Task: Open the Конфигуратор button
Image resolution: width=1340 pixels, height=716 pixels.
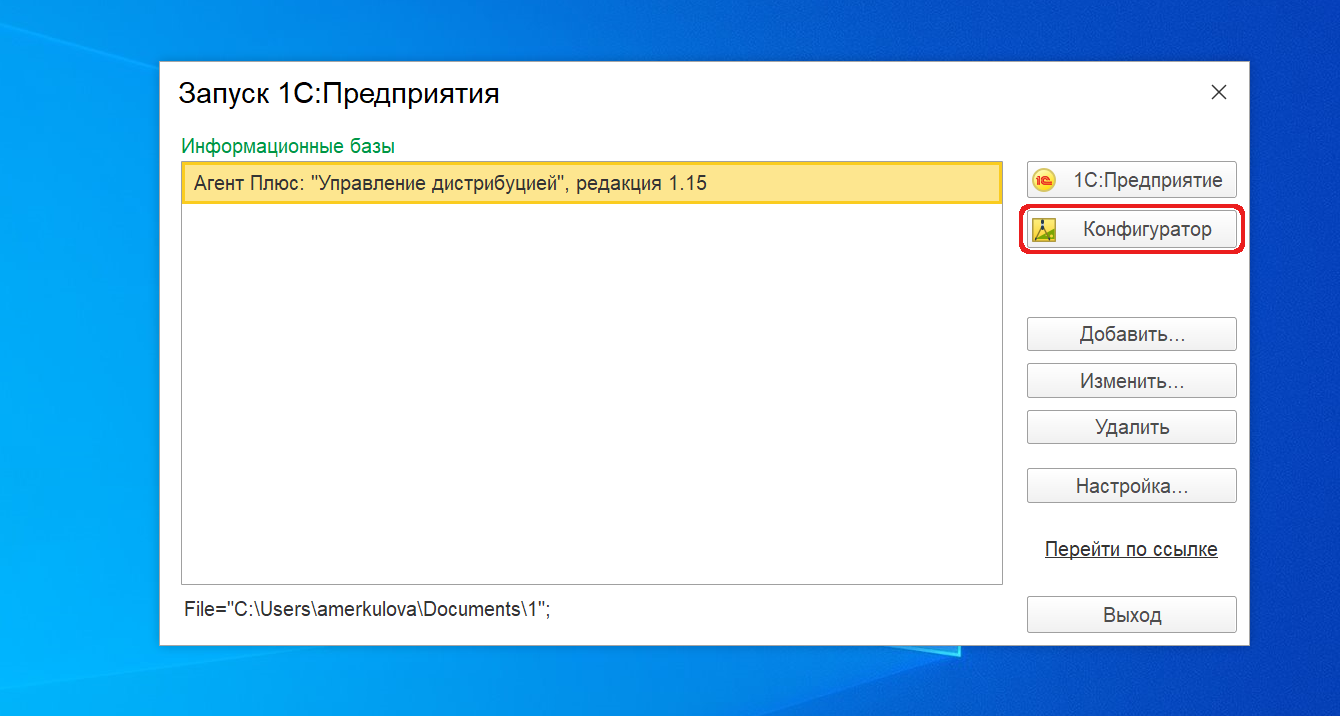Action: click(1131, 230)
